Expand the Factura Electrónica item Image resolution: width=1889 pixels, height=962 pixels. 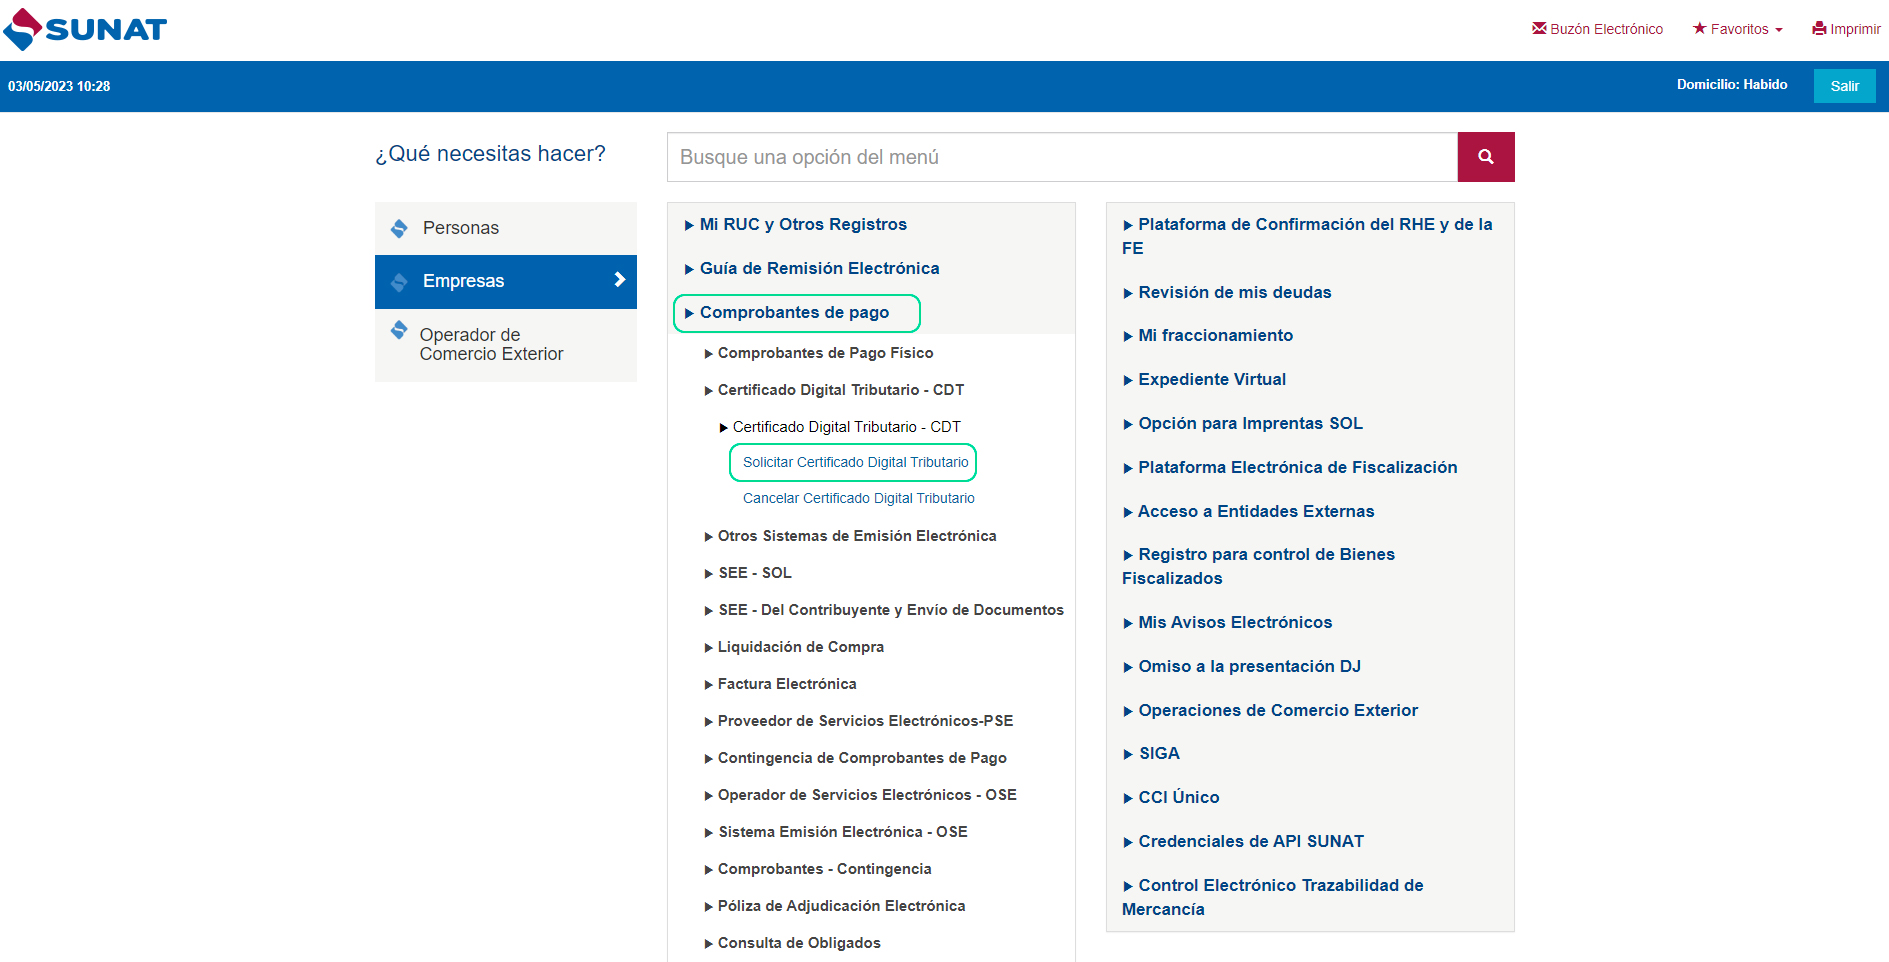[x=786, y=684]
